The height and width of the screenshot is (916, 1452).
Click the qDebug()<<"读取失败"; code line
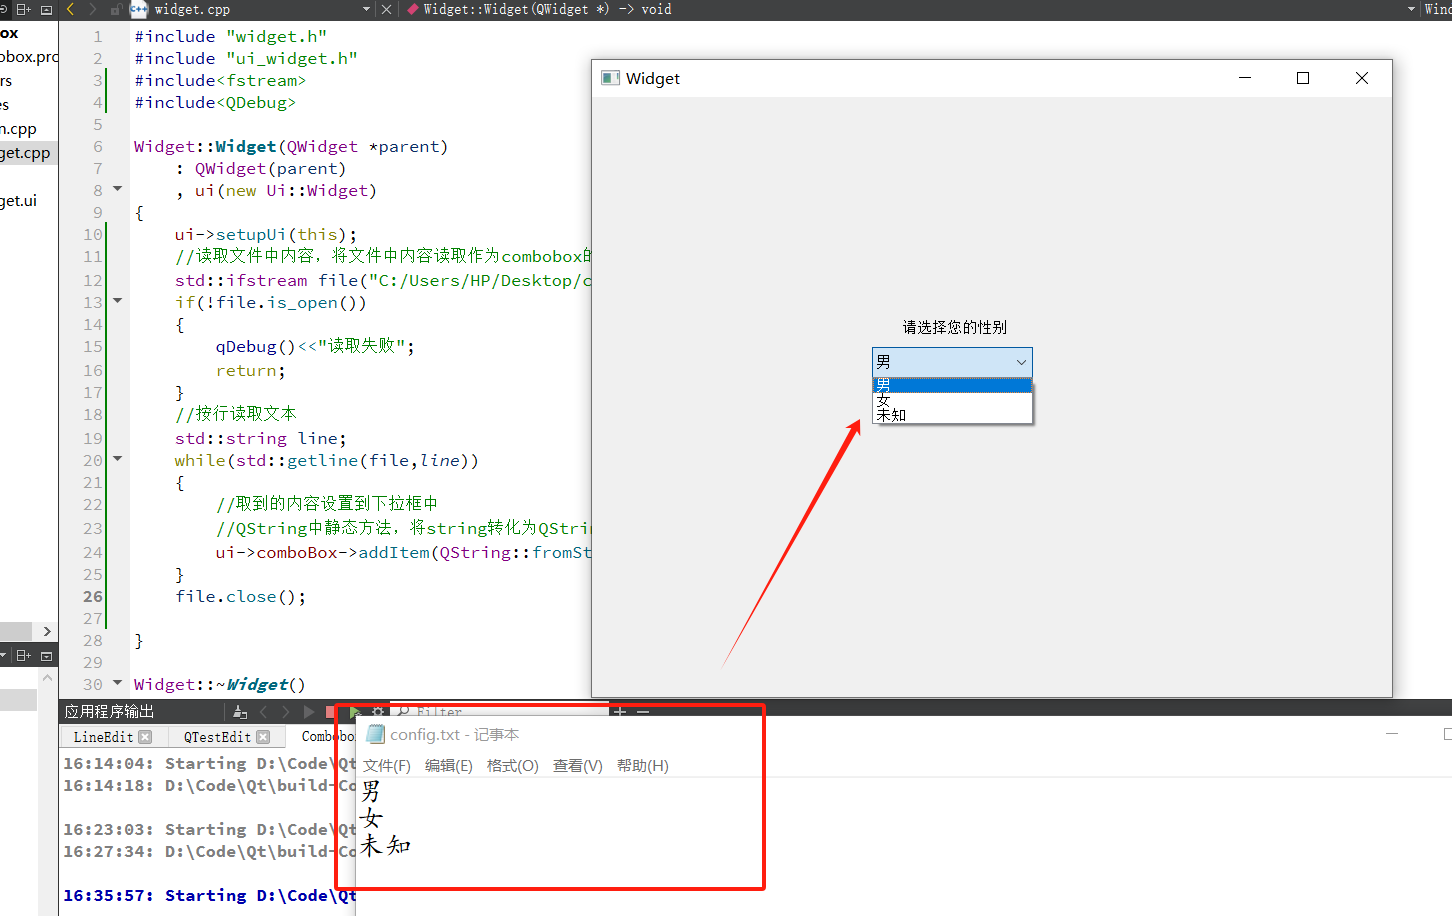(x=315, y=346)
